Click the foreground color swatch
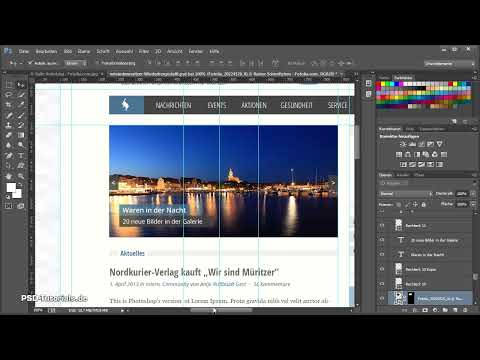The height and width of the screenshot is (360, 480). coord(11,187)
